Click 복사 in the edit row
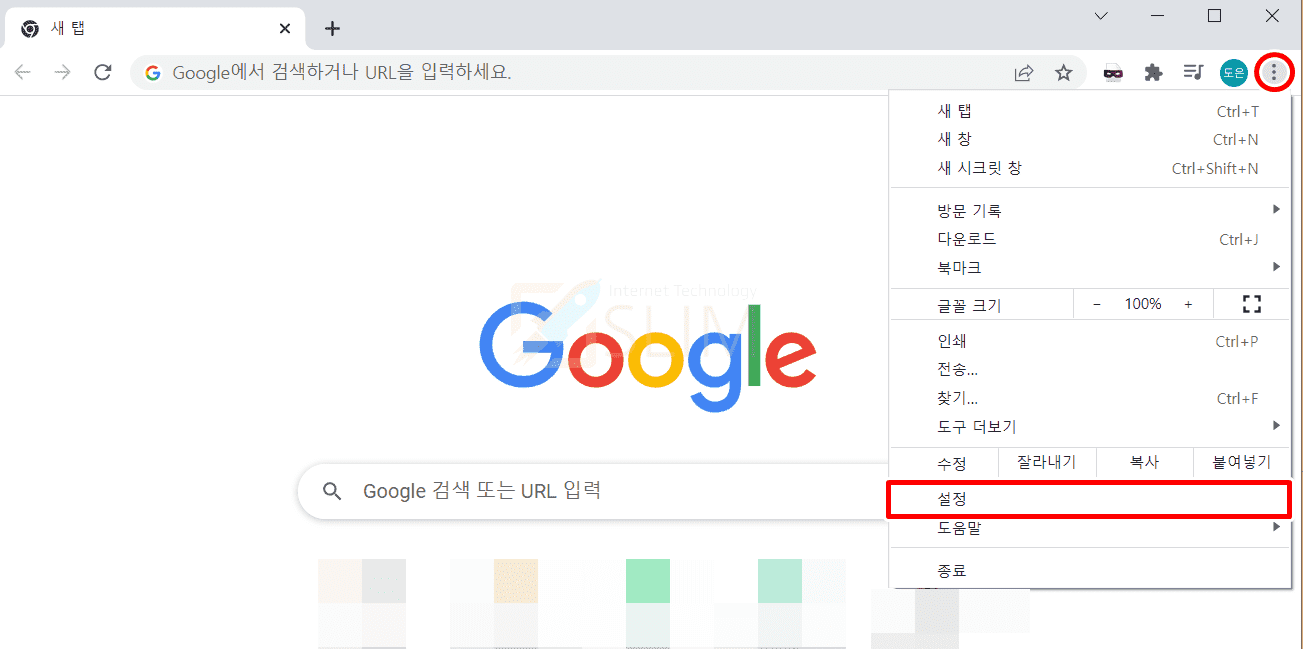 [x=1144, y=462]
